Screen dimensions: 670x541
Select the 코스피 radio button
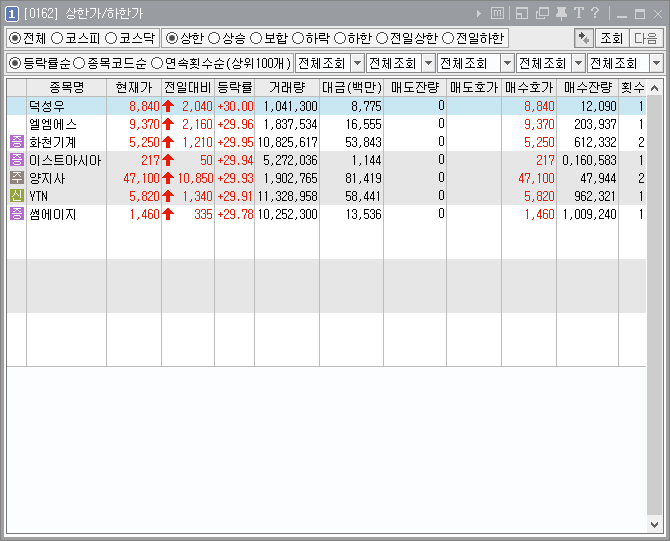[57, 38]
